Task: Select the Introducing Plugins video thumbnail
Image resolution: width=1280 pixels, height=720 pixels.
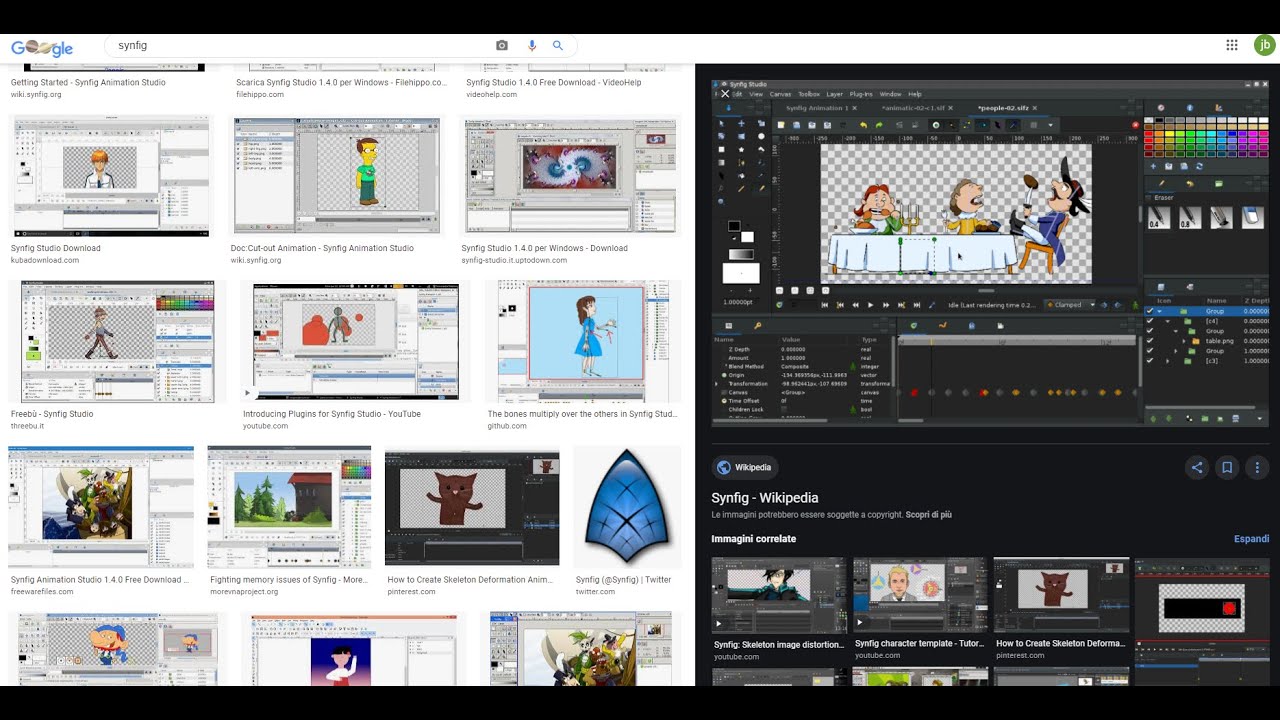Action: [355, 341]
